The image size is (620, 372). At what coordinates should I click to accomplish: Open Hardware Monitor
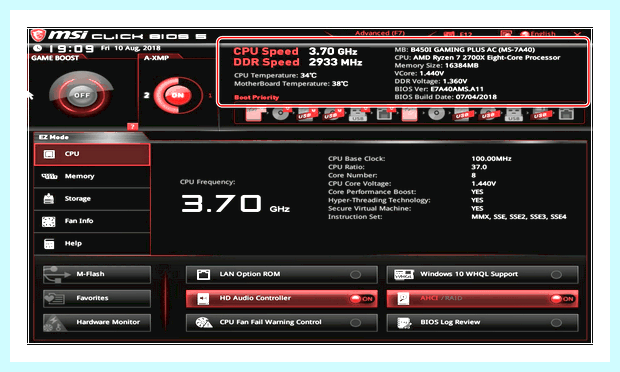tap(97, 322)
